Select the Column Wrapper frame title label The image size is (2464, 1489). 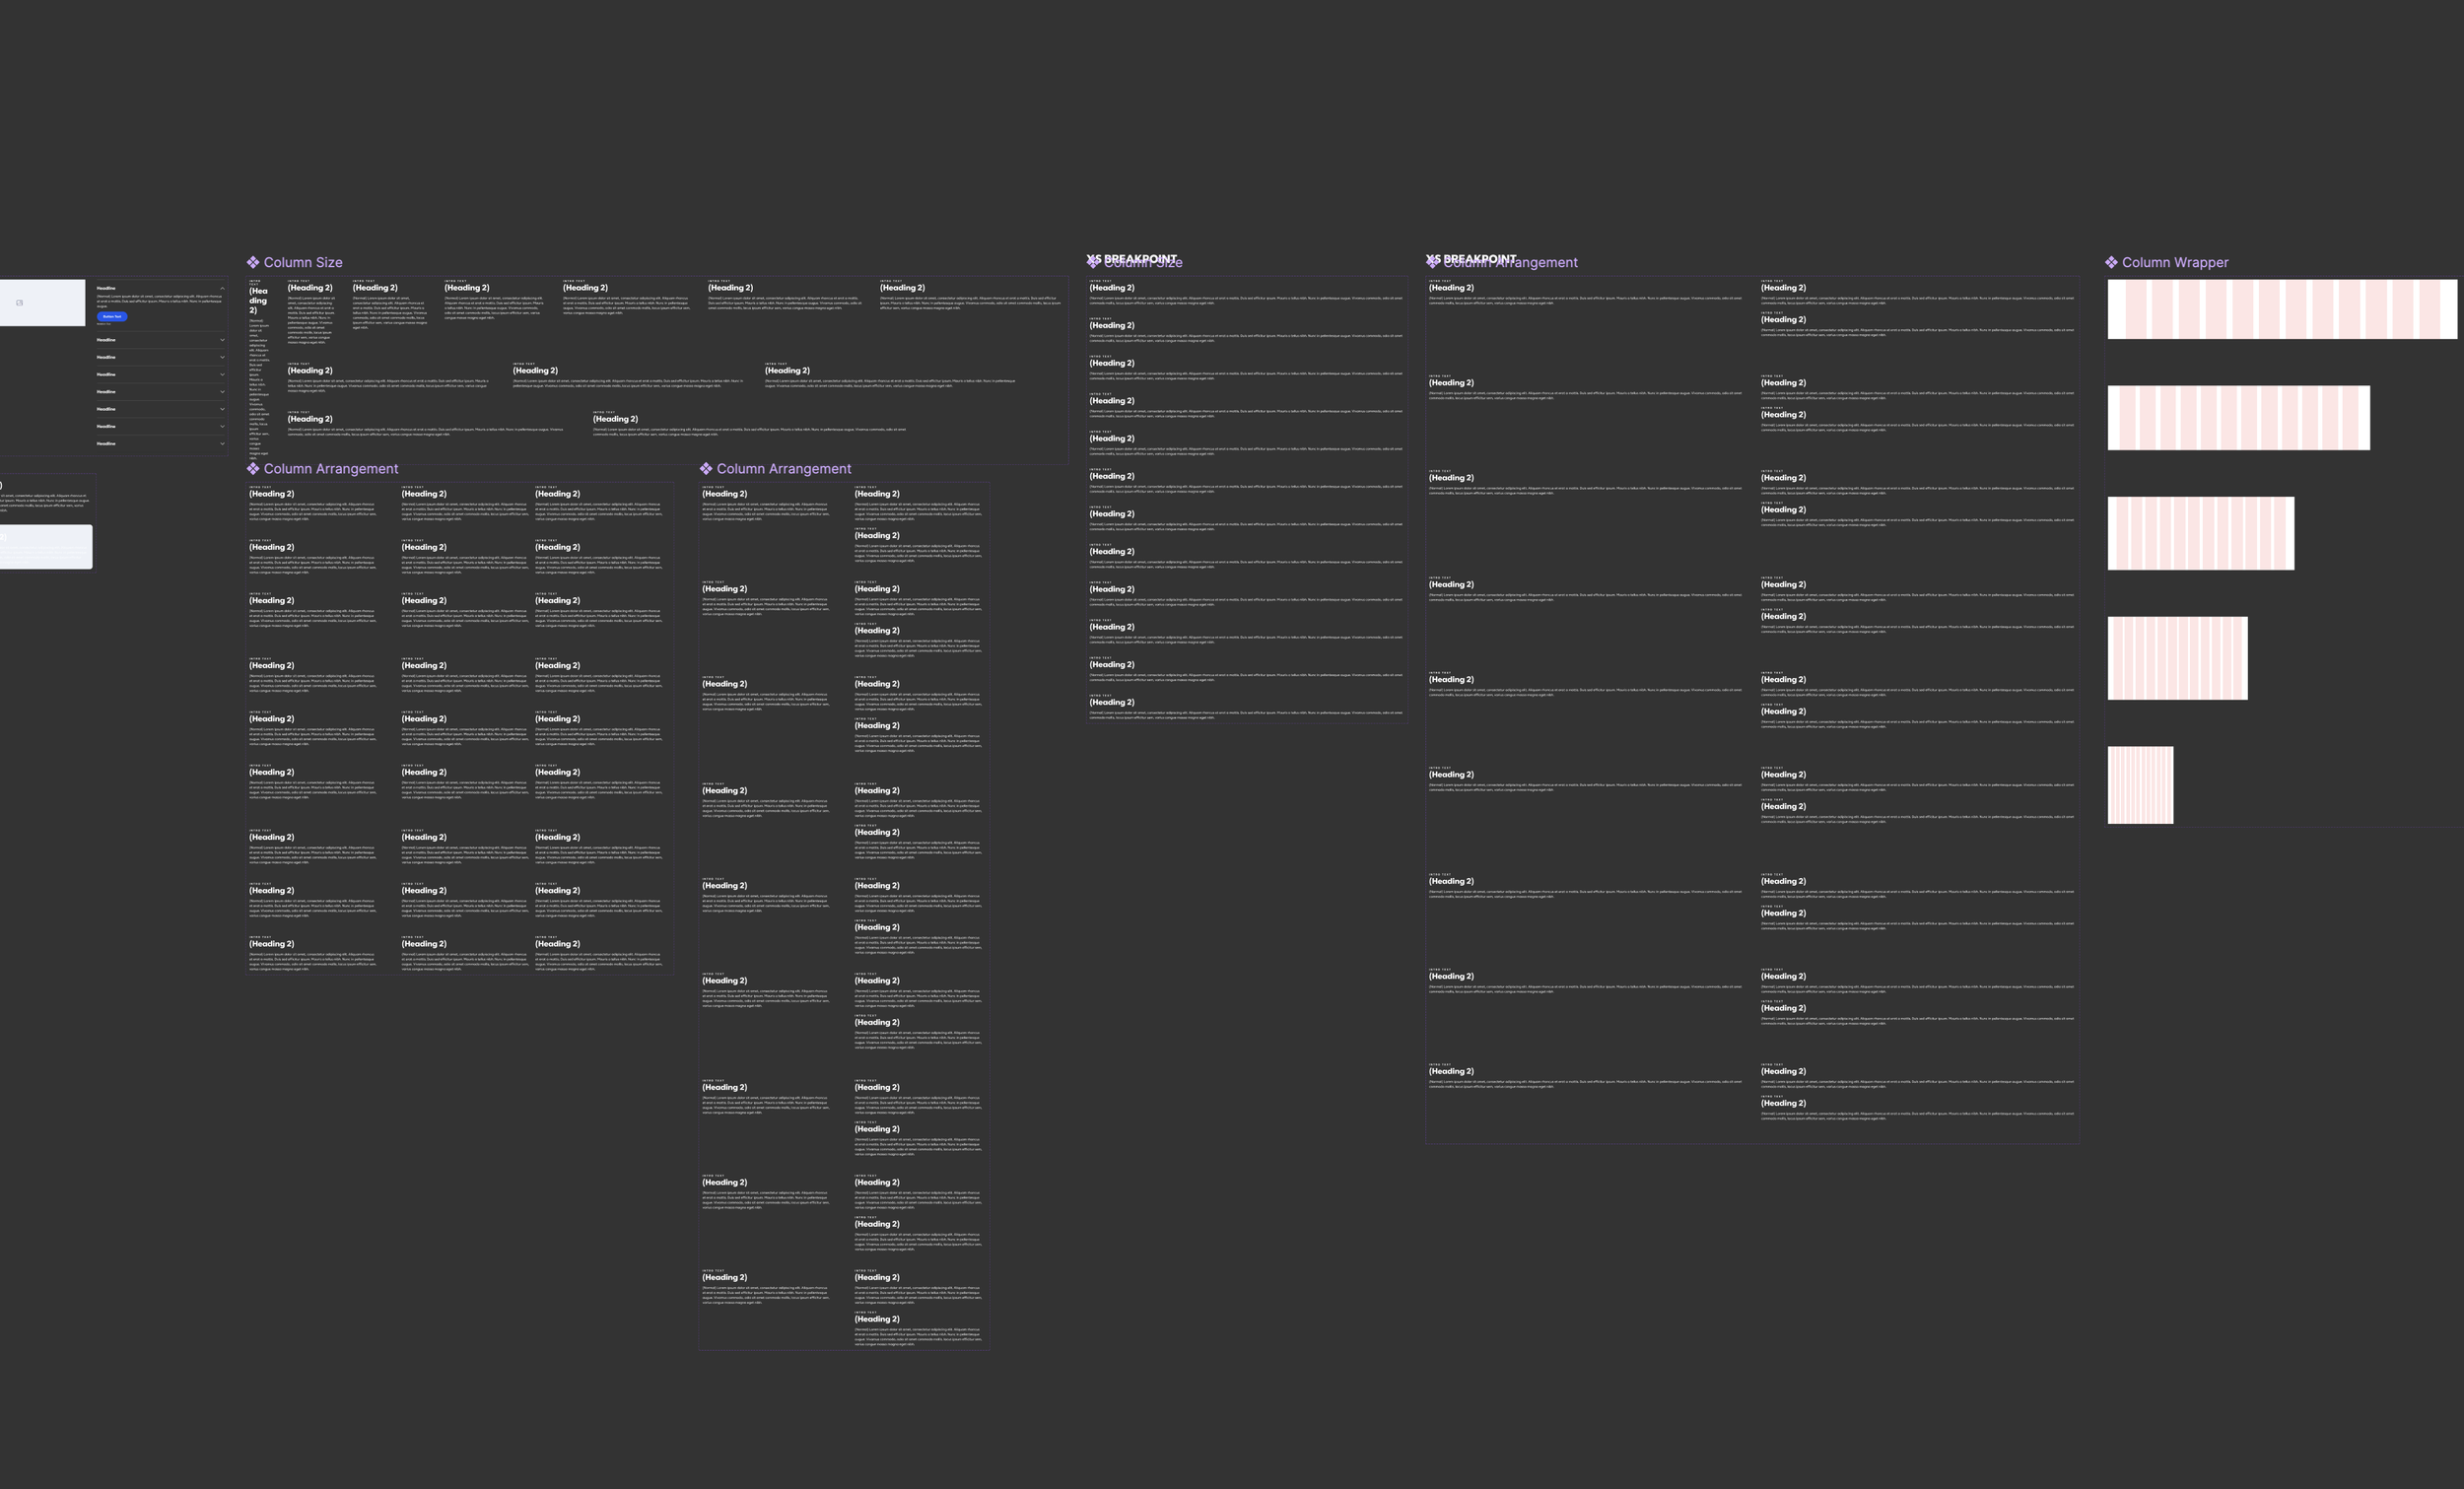(x=2175, y=263)
